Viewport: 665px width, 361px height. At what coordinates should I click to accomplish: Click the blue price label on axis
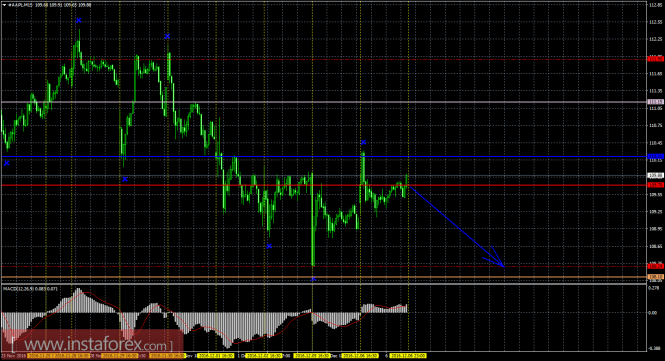(656, 157)
